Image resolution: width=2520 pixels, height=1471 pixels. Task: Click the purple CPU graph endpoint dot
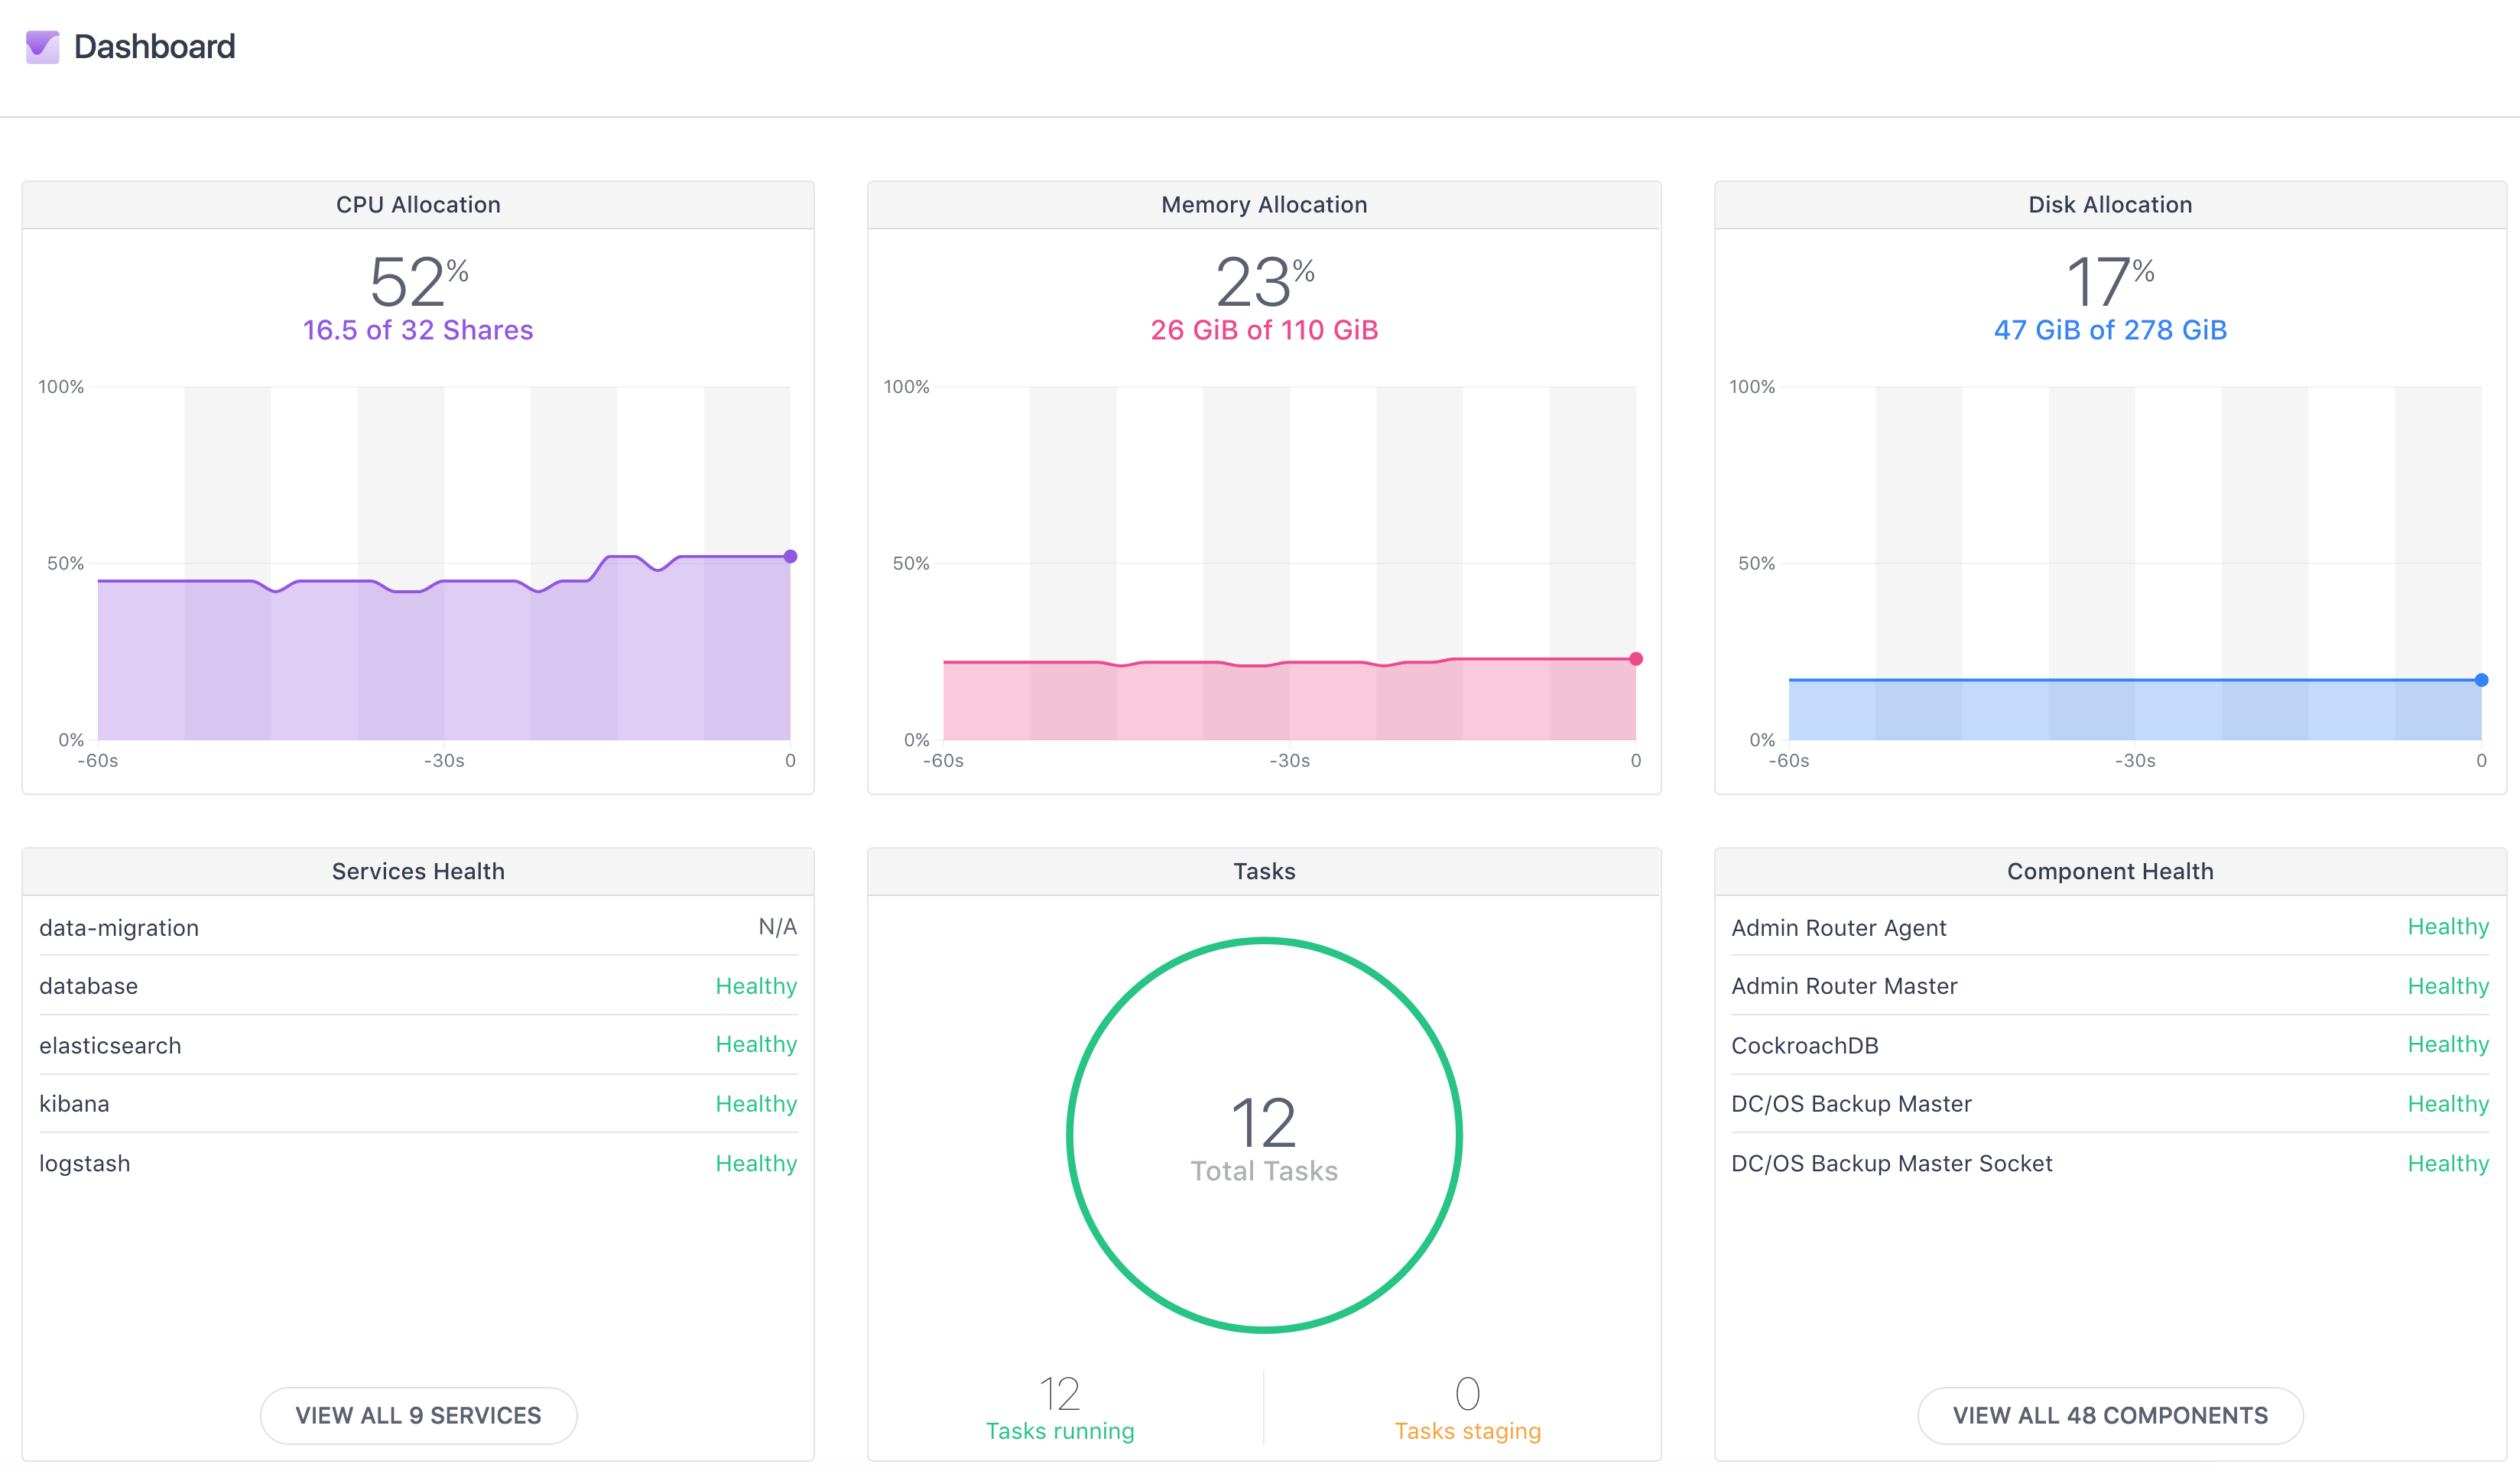790,556
